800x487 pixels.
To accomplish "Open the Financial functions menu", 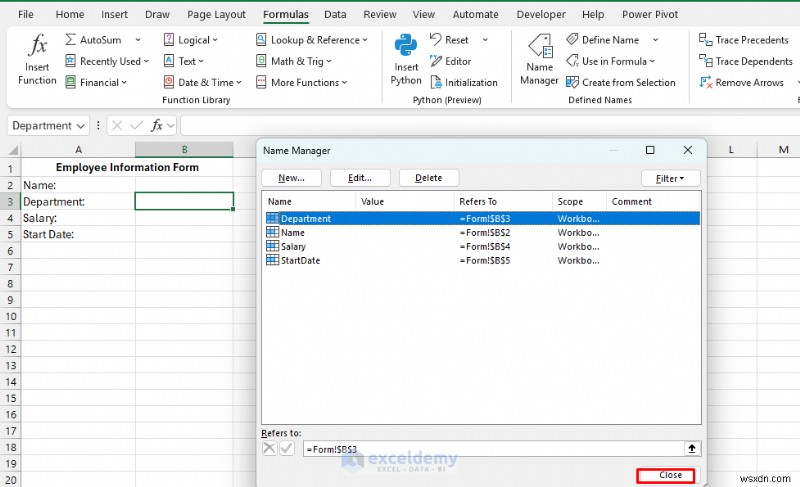I will click(x=96, y=82).
